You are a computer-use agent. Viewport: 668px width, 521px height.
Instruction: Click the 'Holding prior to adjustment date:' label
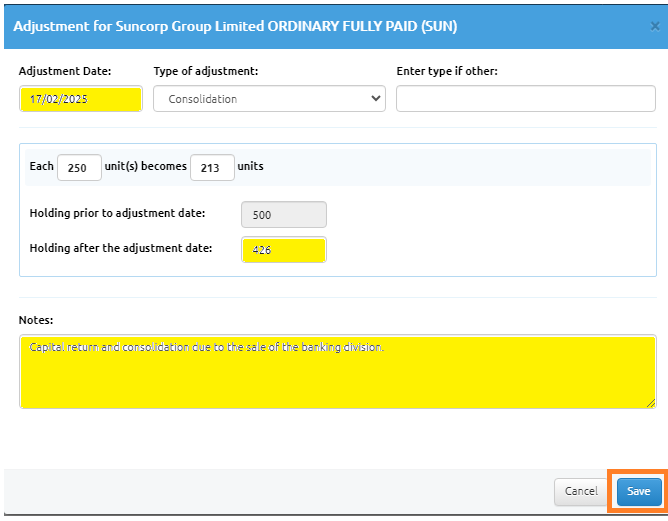coord(117,213)
